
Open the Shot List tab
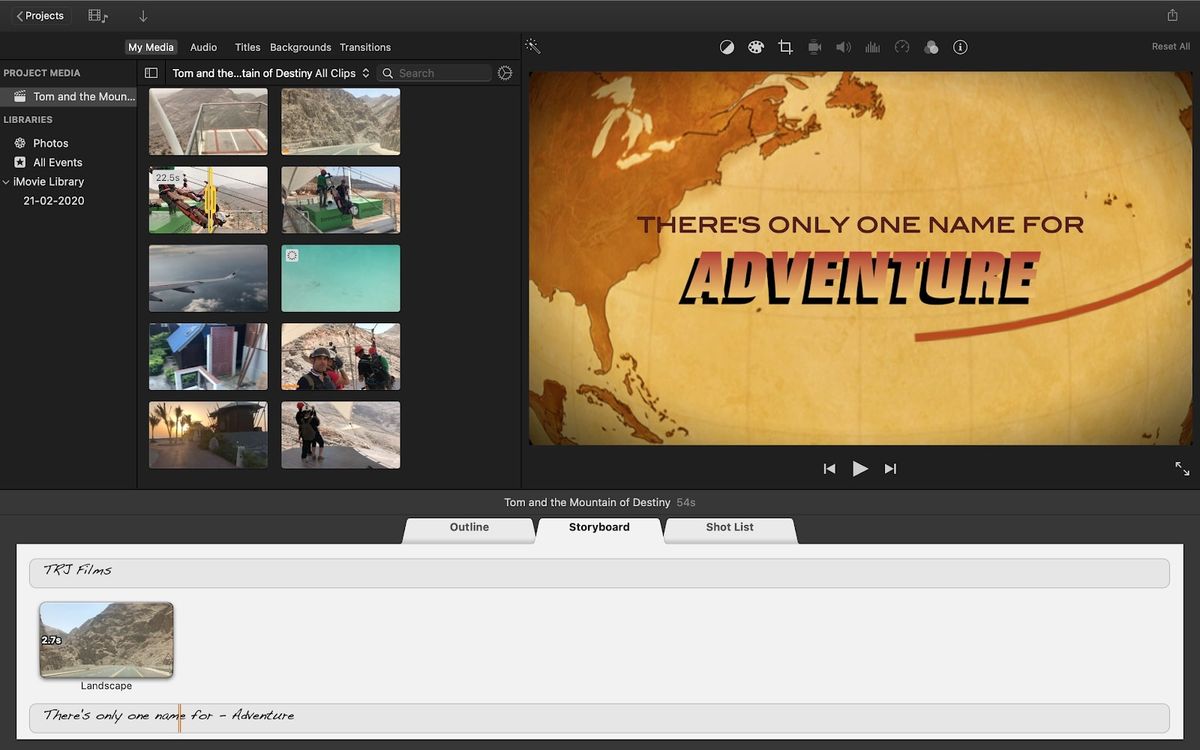click(x=729, y=527)
